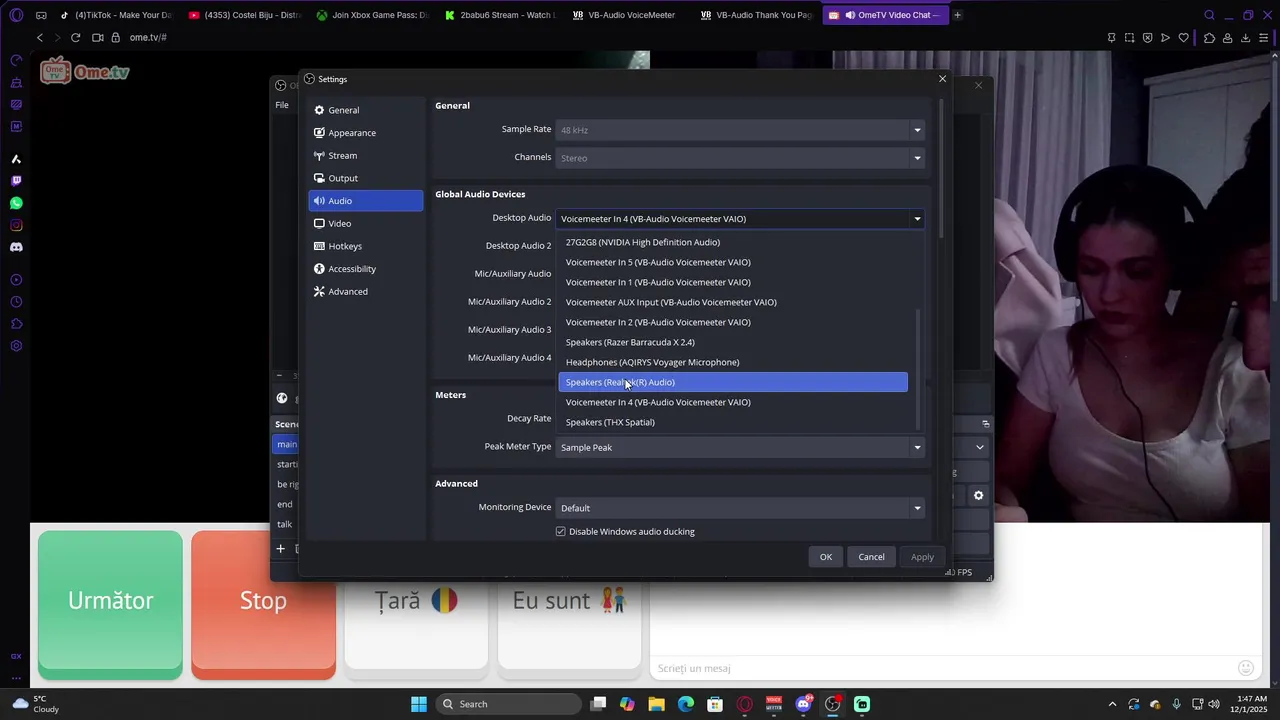
Task: Choose Speakers (Razer Barracuda X 2.4)
Action: pos(733,342)
